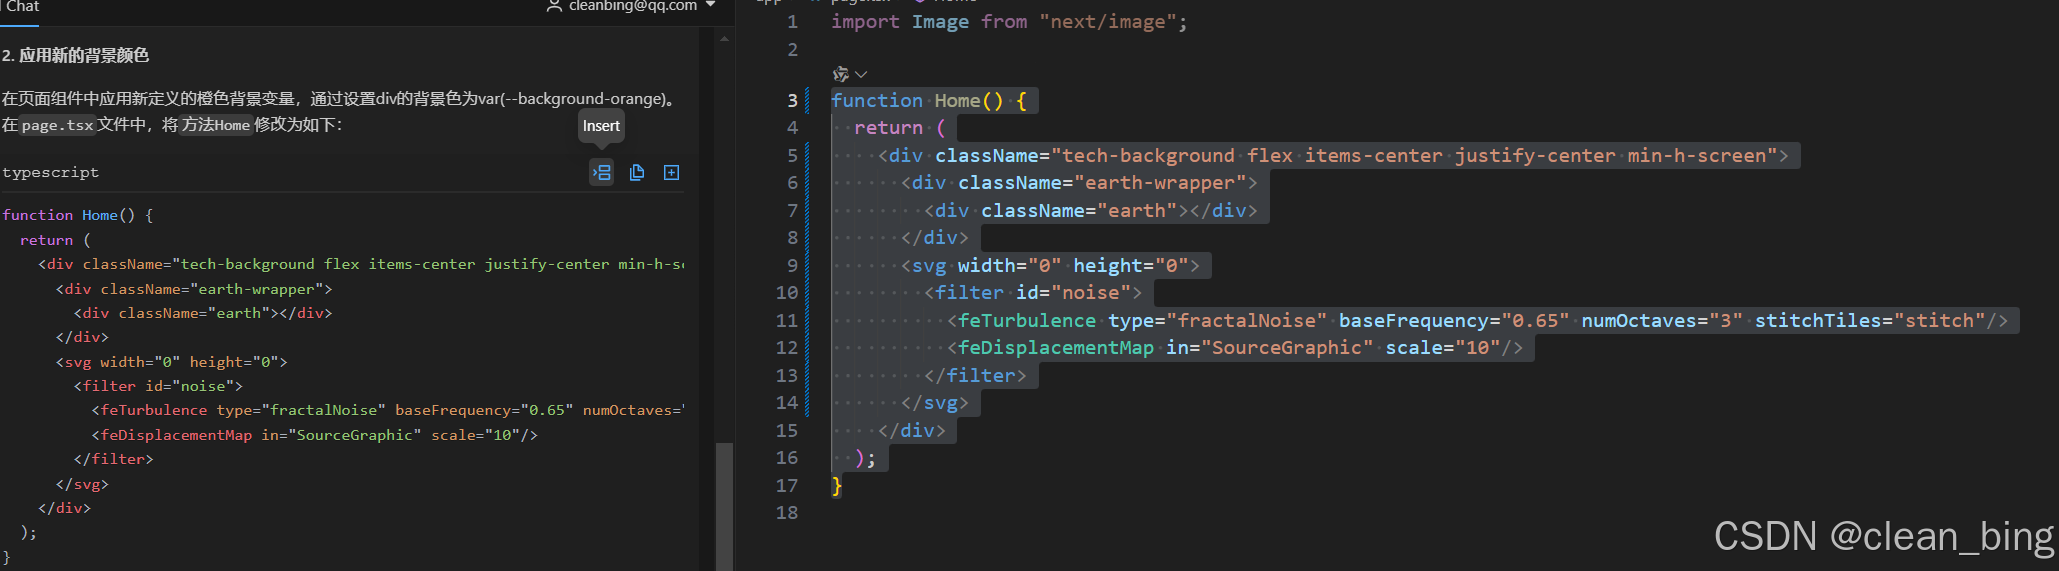The image size is (2059, 571).
Task: Click editor line number 11
Action: pos(787,320)
